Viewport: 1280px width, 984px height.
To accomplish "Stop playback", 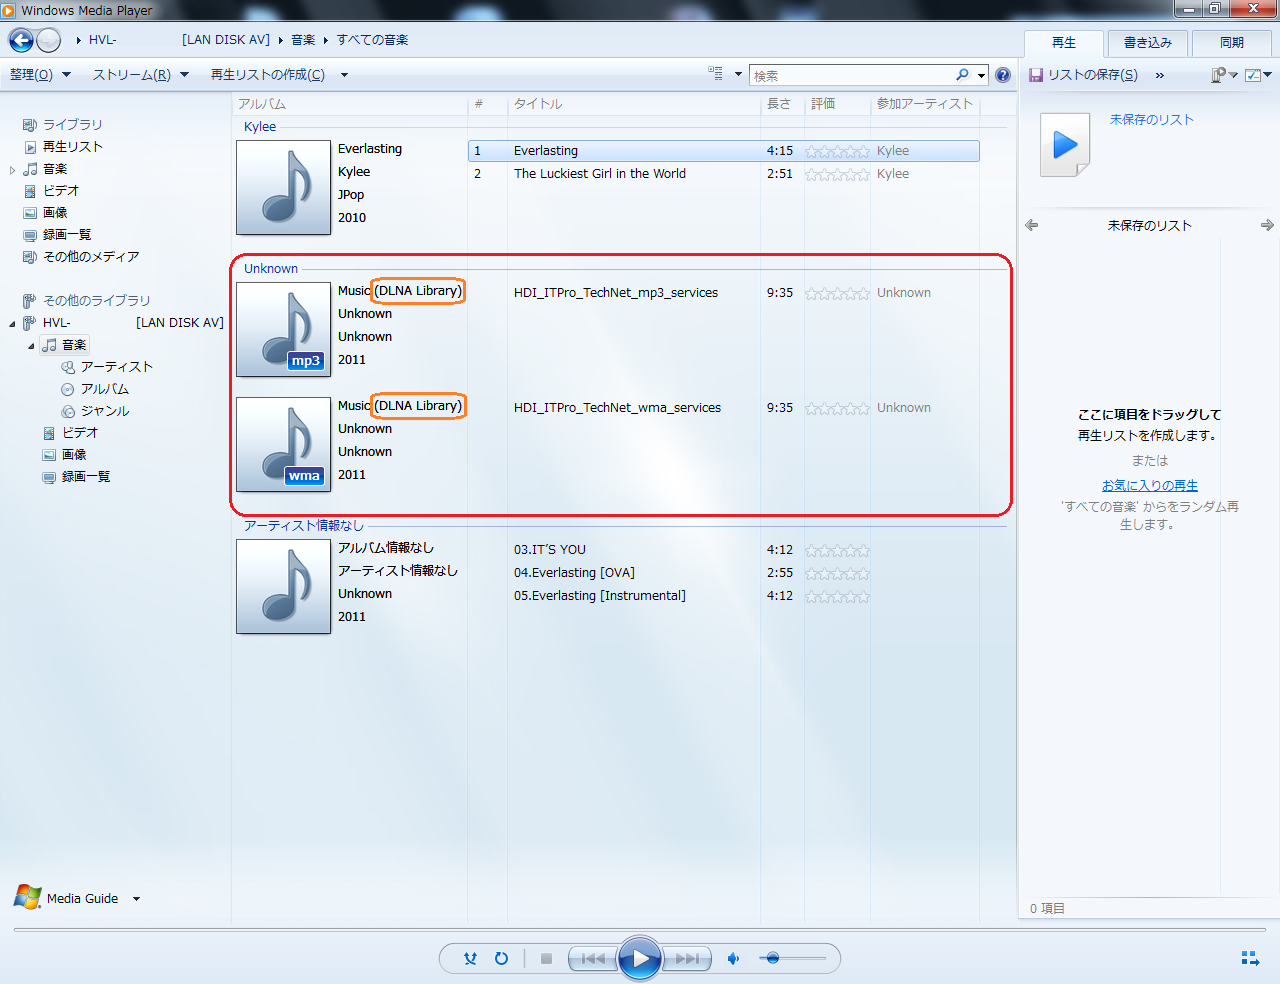I will (x=546, y=958).
